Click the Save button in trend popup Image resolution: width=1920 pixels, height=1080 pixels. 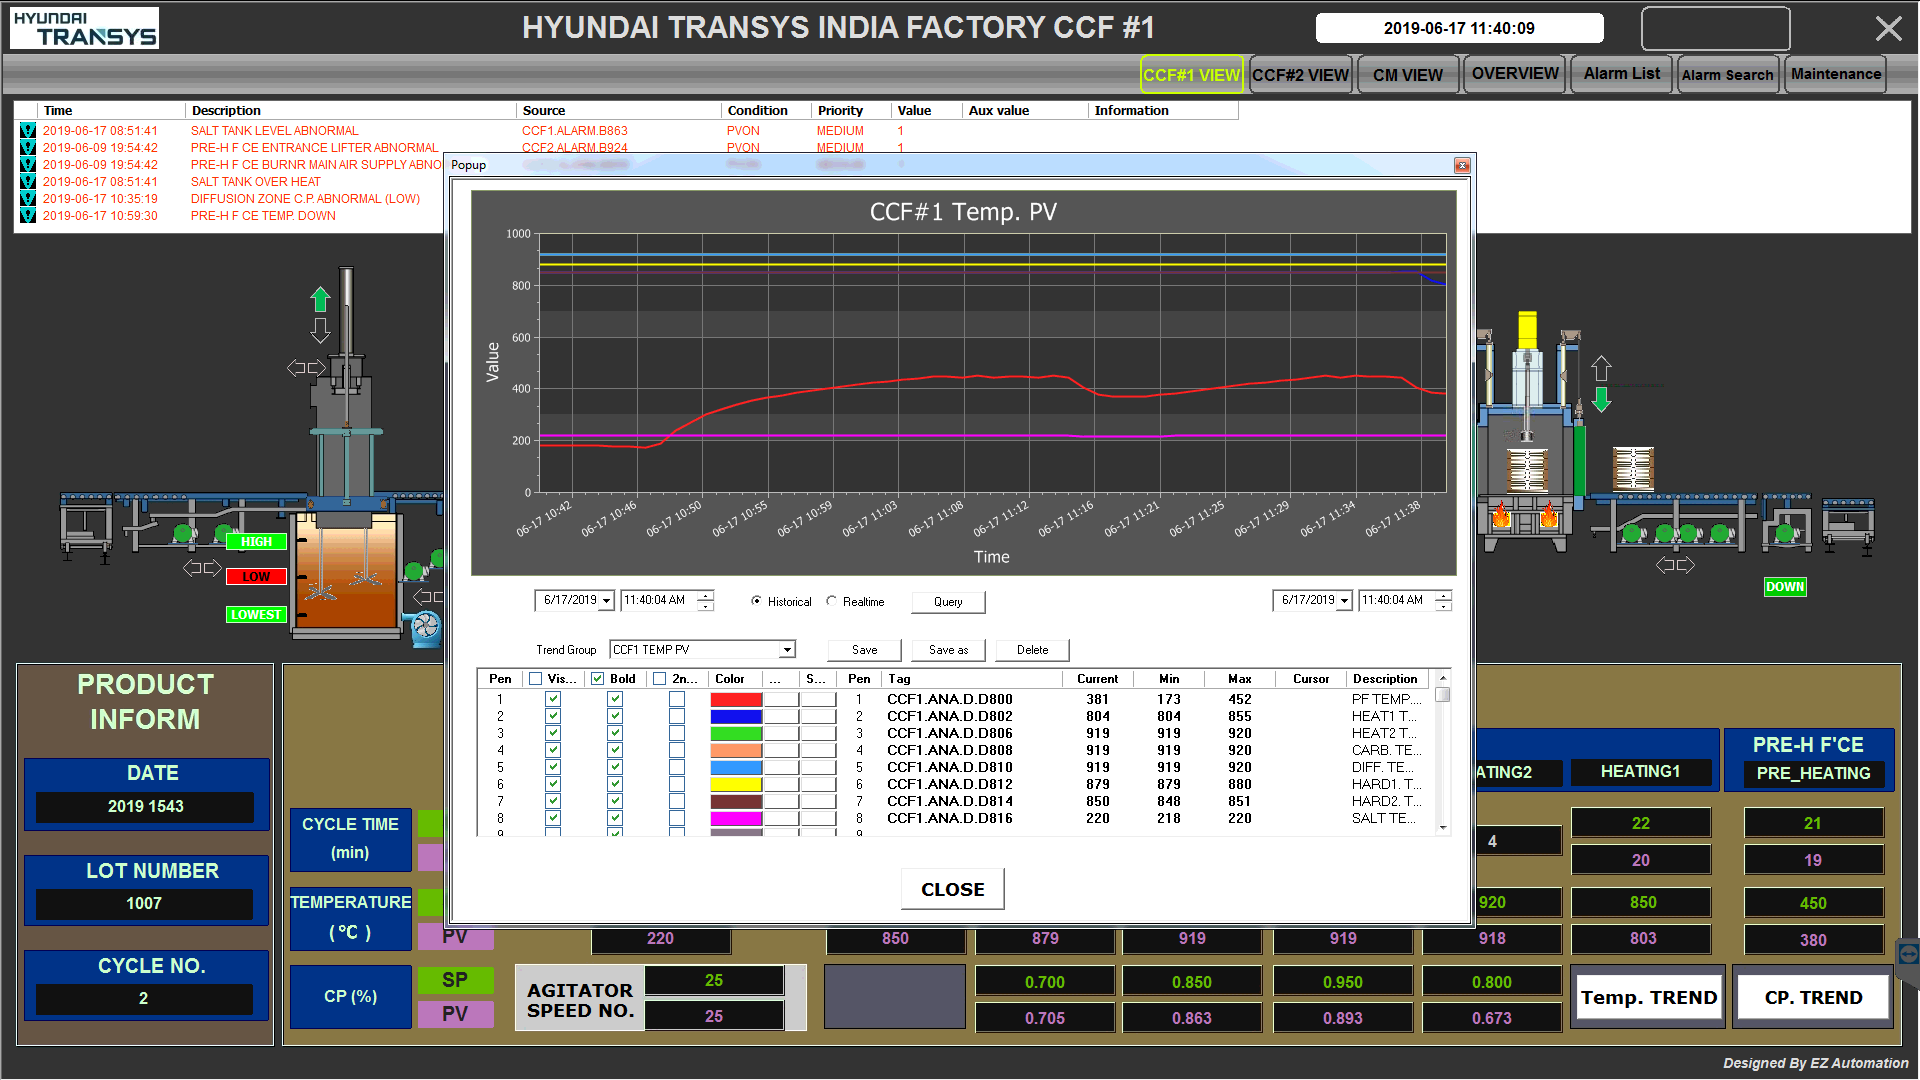(864, 650)
